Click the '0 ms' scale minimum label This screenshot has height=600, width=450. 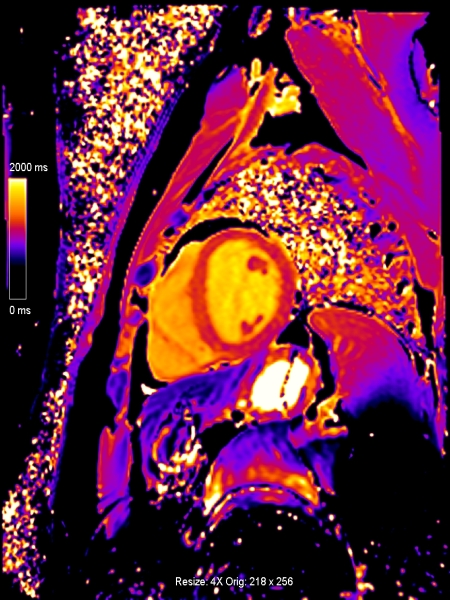click(x=20, y=310)
